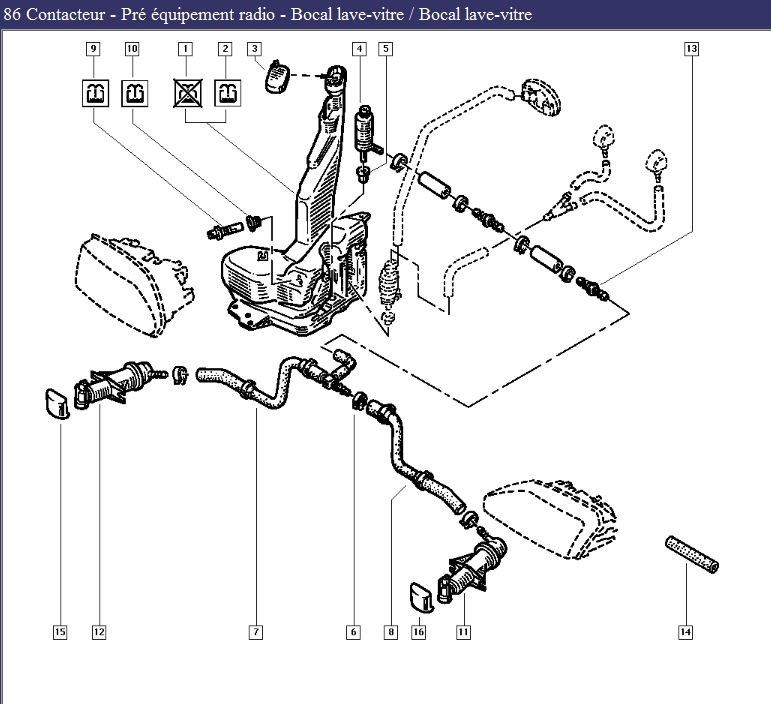Select callout number 12 for left washer jet
Image resolution: width=771 pixels, height=704 pixels.
(99, 632)
